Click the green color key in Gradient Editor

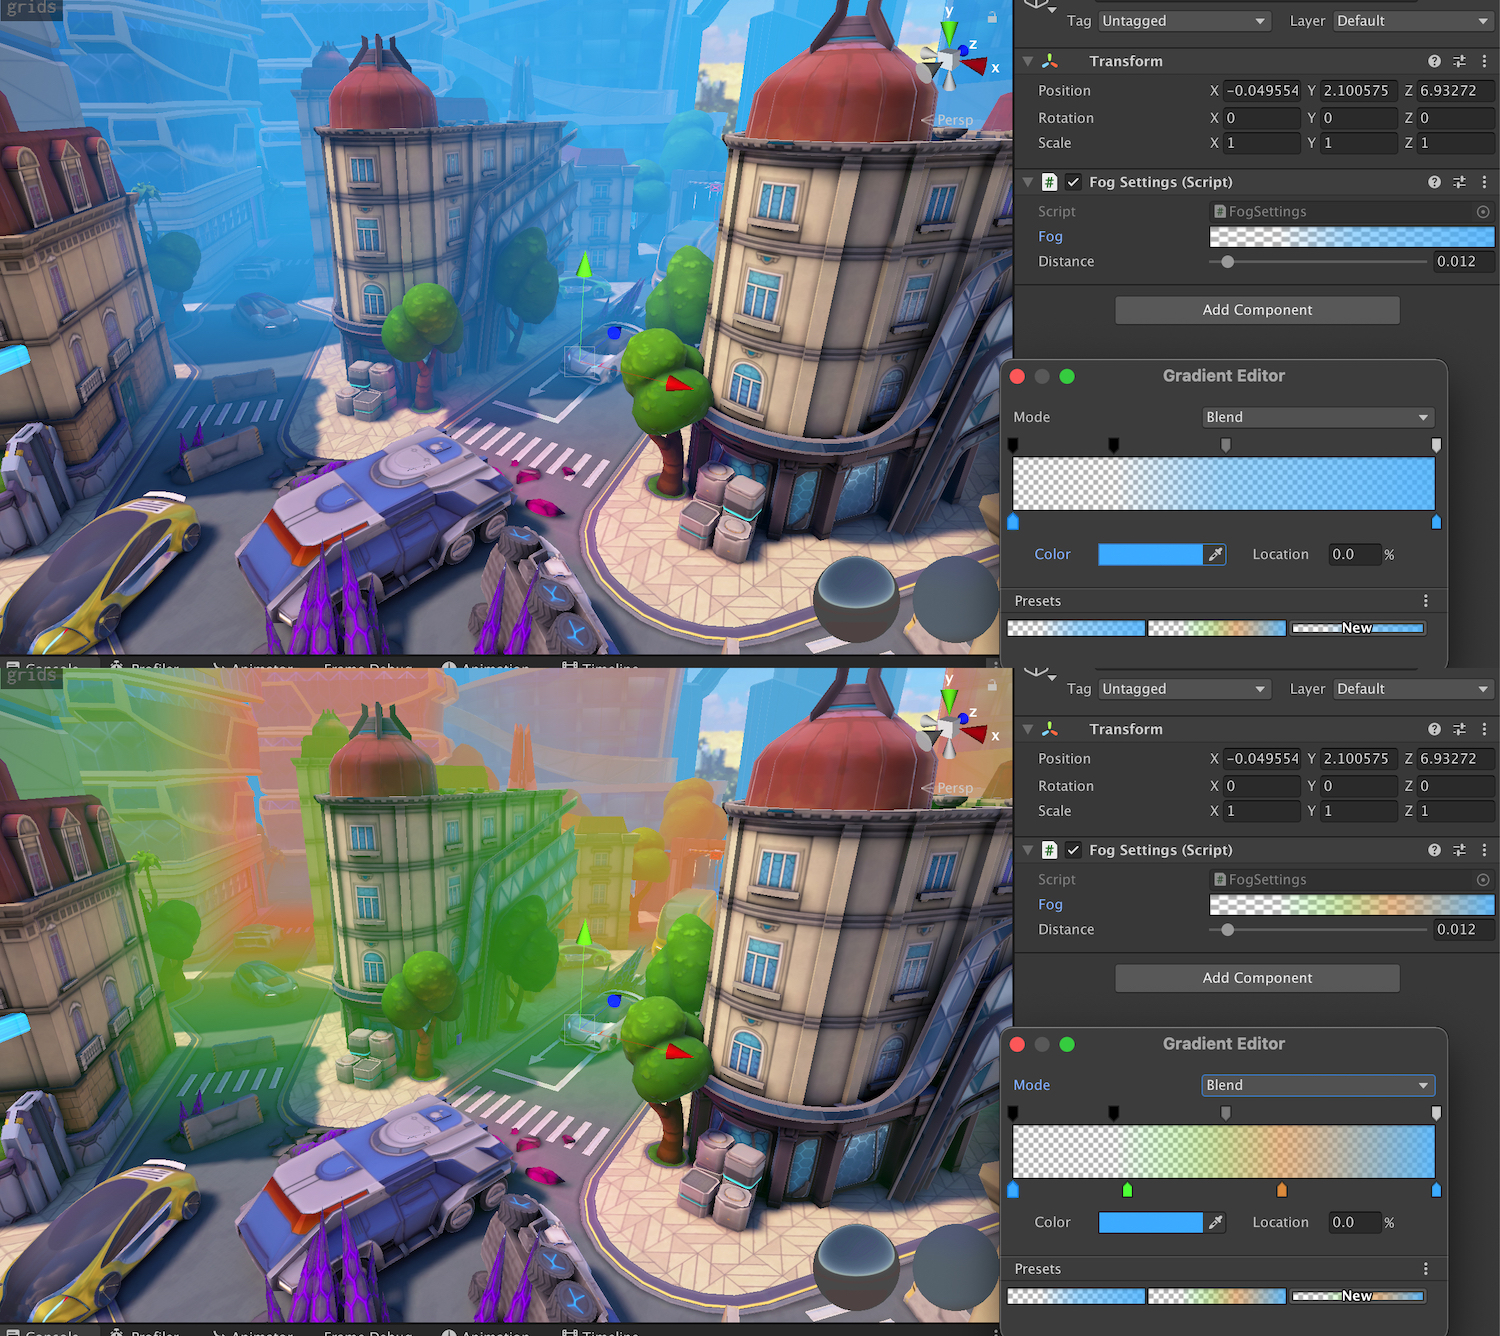point(1127,1190)
